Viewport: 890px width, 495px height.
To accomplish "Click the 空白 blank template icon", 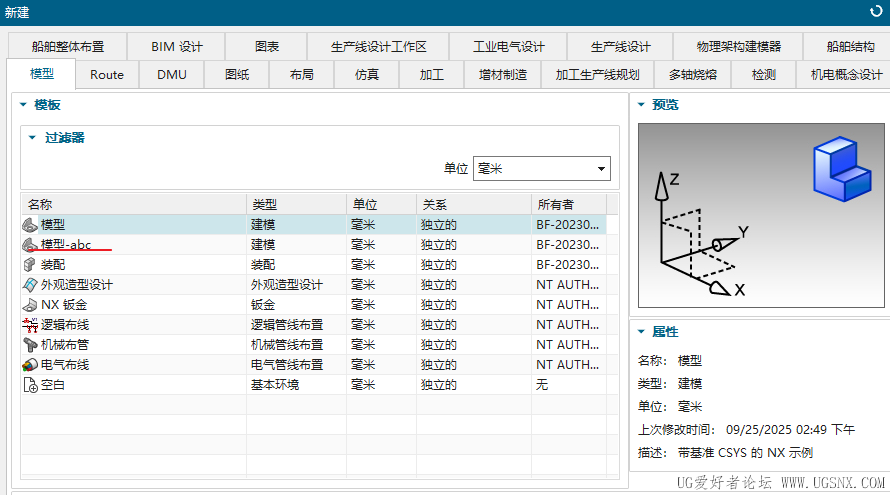I will point(30,385).
